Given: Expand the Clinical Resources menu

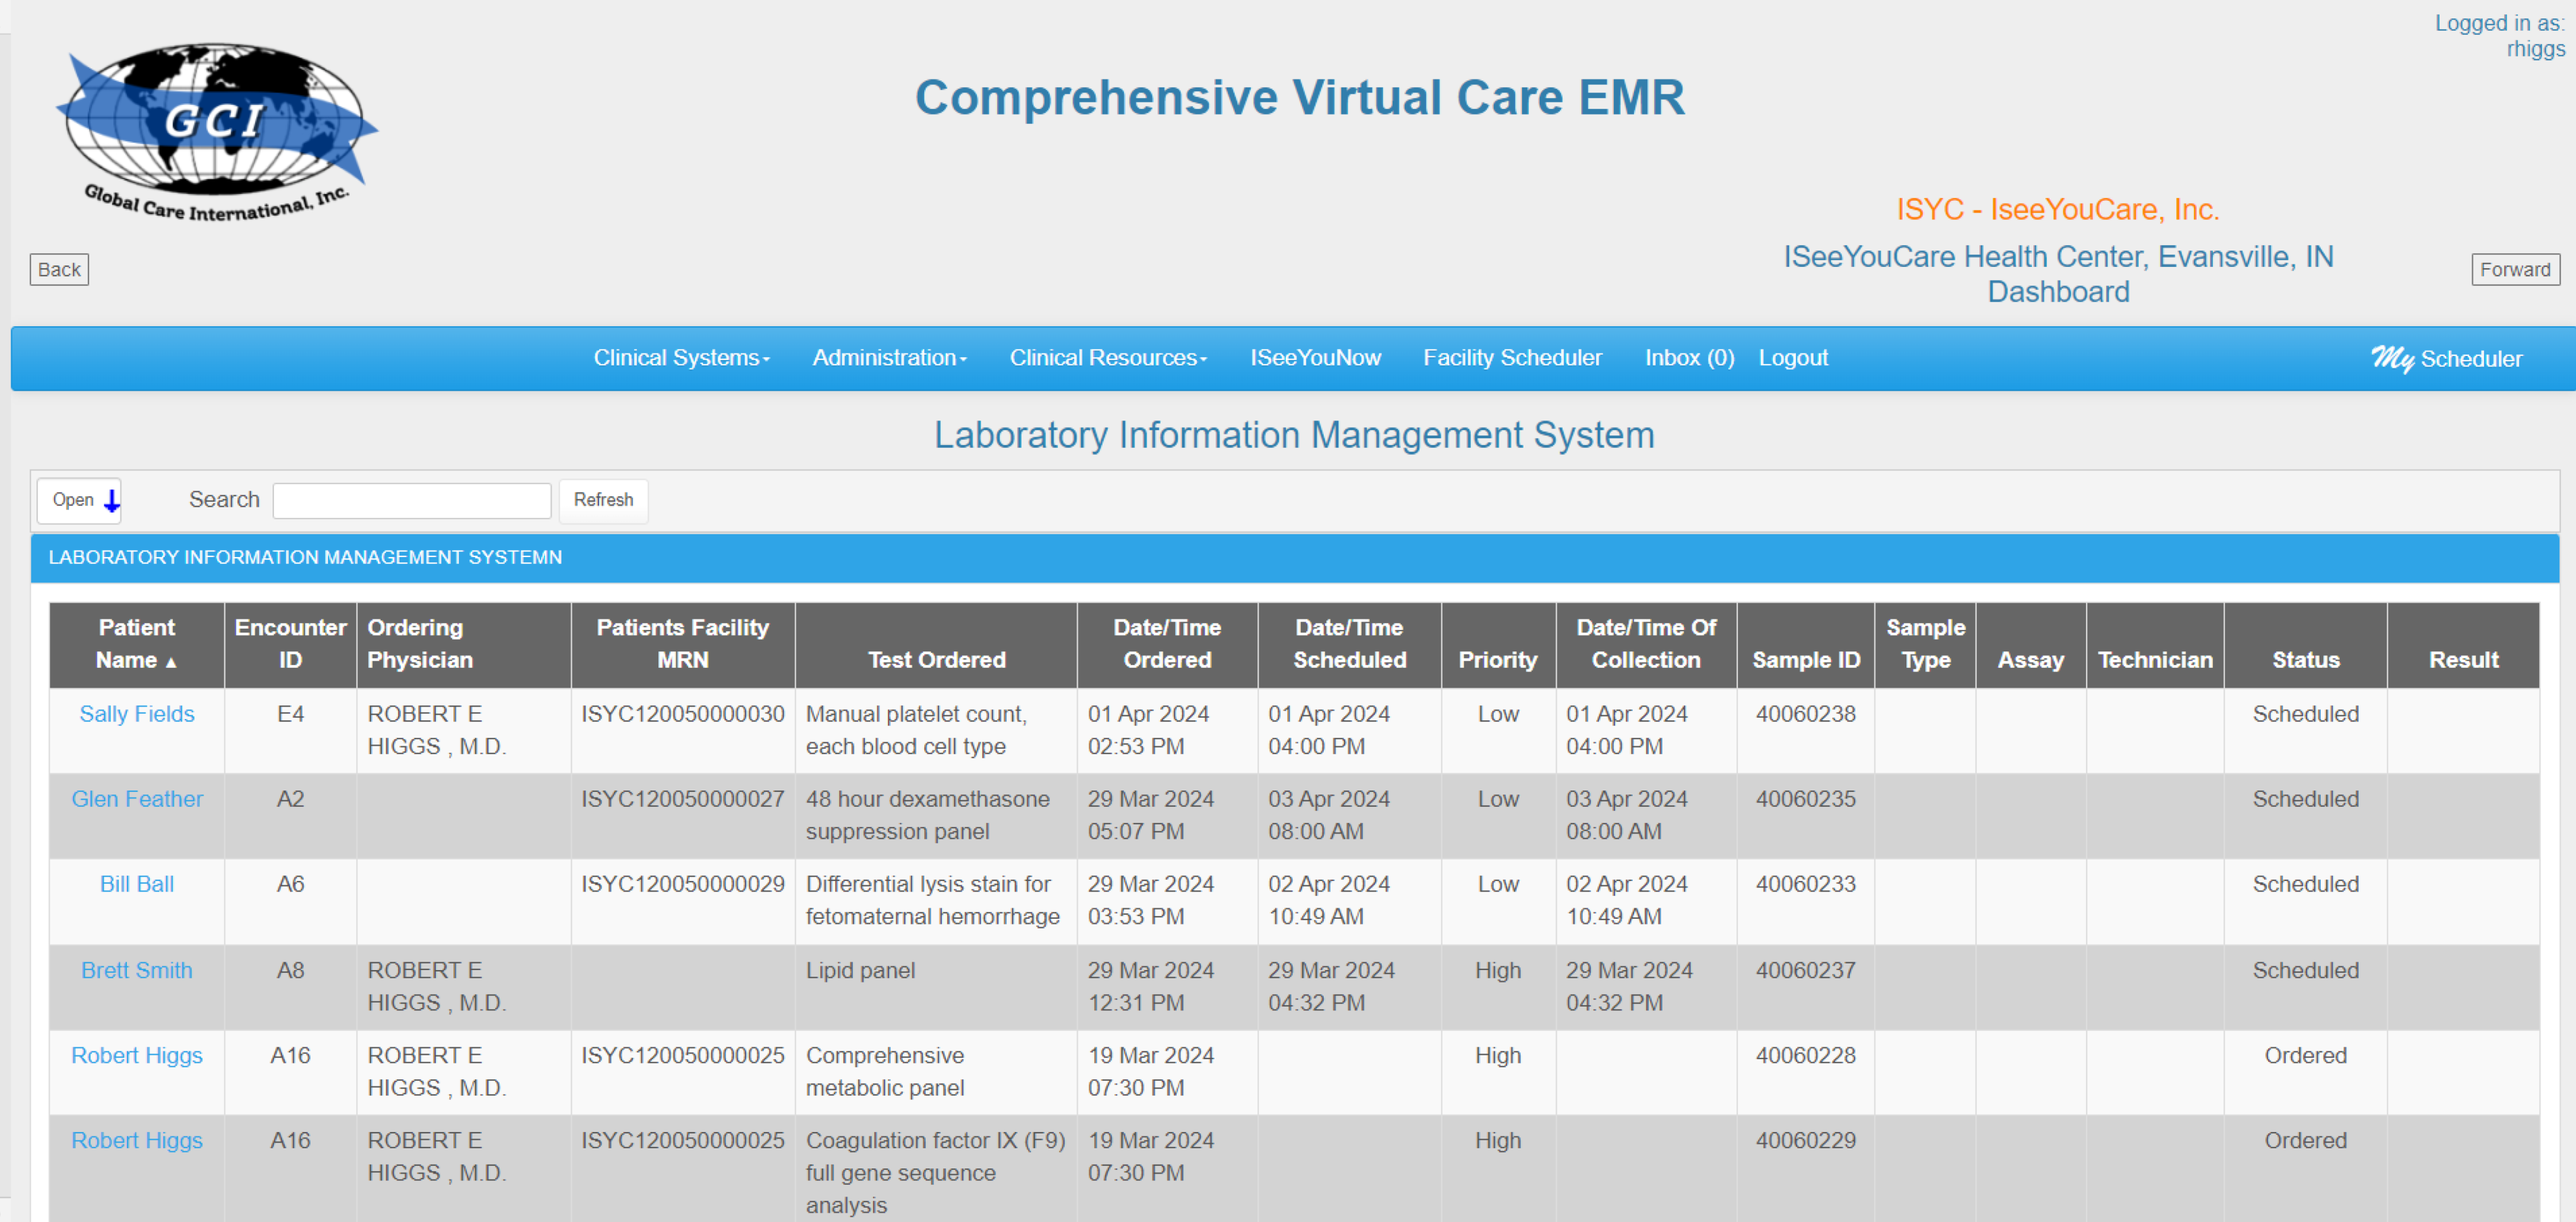Looking at the screenshot, I should tap(1108, 357).
